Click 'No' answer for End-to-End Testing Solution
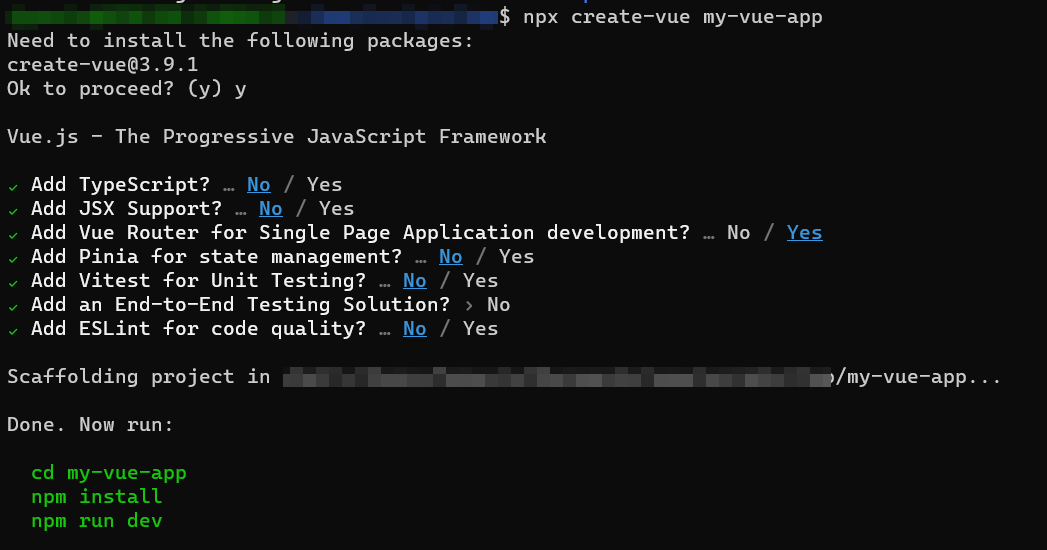Viewport: 1047px width, 550px height. (499, 305)
